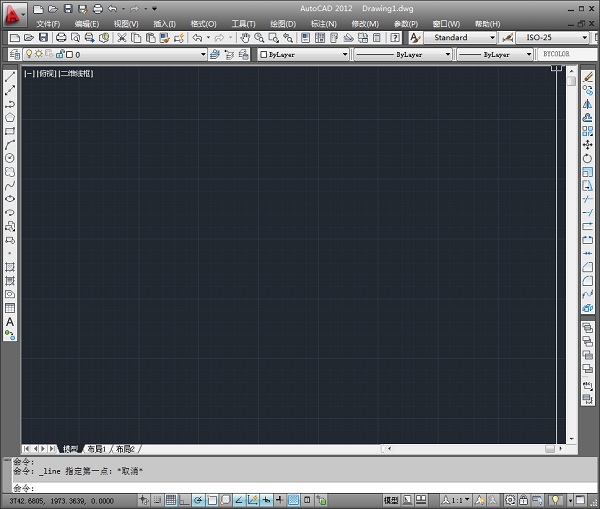Toggle Polar Tracking in status bar
This screenshot has height=509, width=600.
[x=198, y=500]
